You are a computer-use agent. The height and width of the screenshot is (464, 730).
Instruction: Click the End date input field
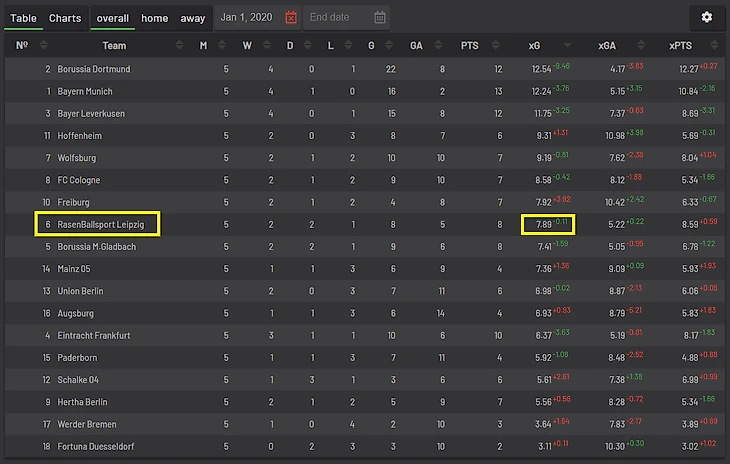click(335, 17)
